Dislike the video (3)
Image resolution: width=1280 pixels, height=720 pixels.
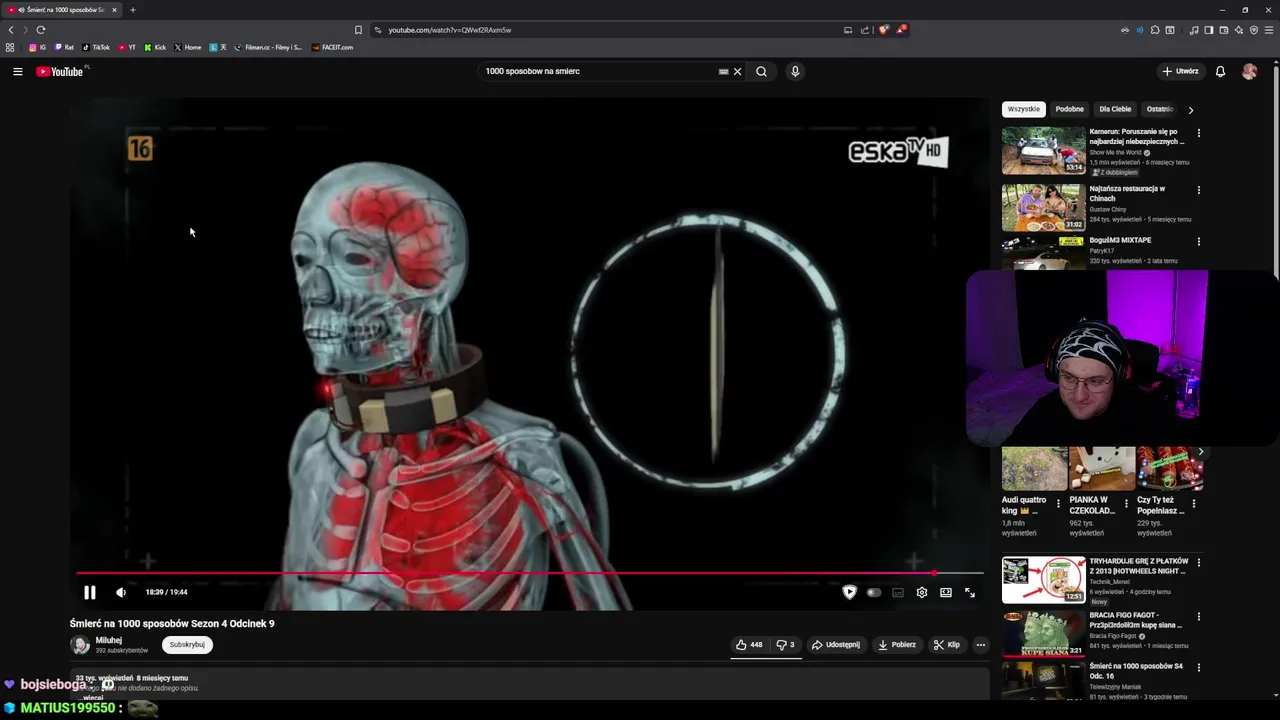(785, 645)
